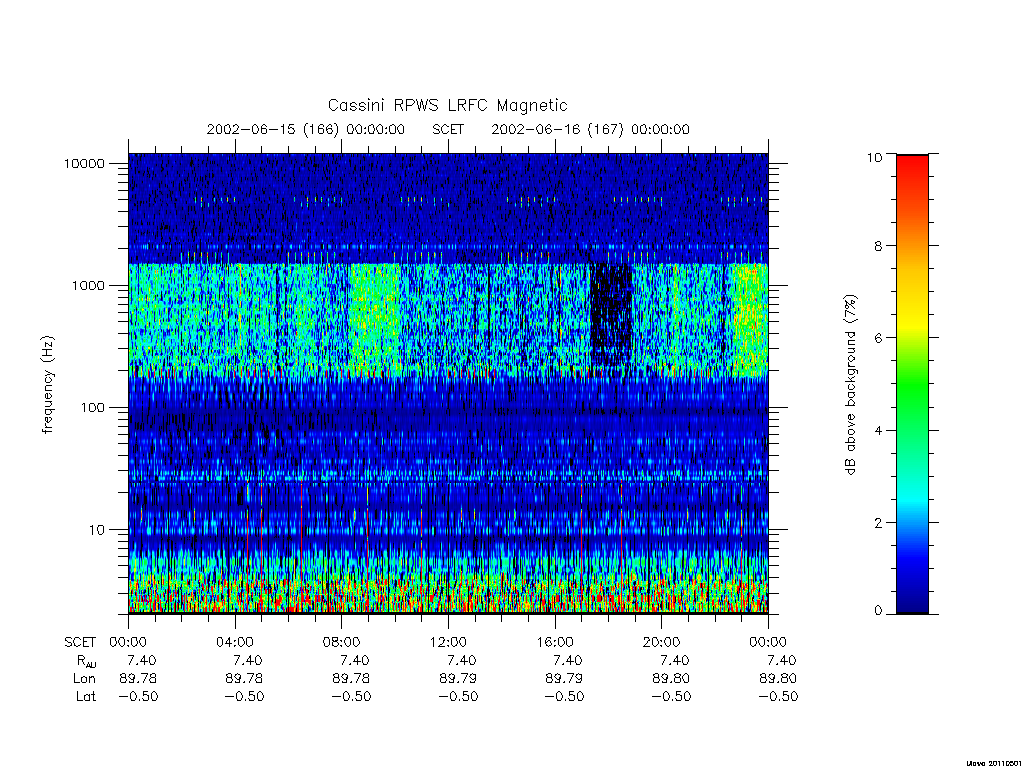The height and width of the screenshot is (768, 1024).
Task: Click the bright yellow-green patch near 09:00 at 1000 Hz
Action: pyautogui.click(x=374, y=313)
